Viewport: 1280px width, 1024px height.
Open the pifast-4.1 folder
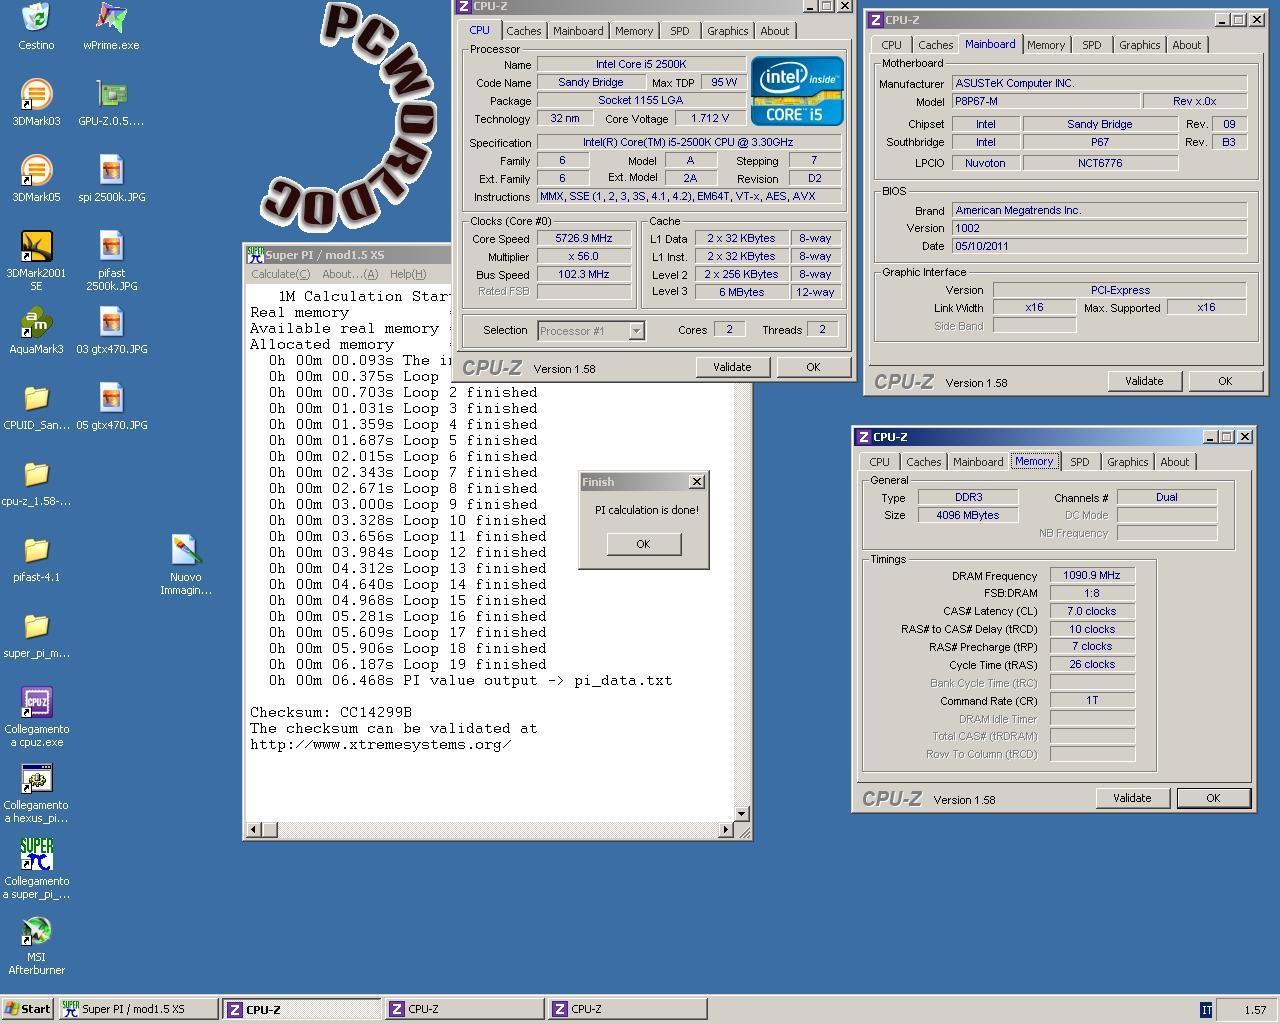(36, 559)
